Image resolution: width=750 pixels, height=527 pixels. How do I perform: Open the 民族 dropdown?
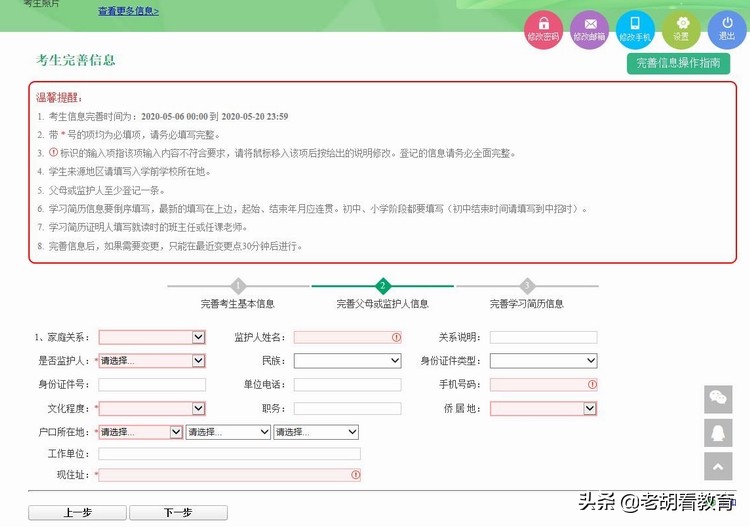348,361
